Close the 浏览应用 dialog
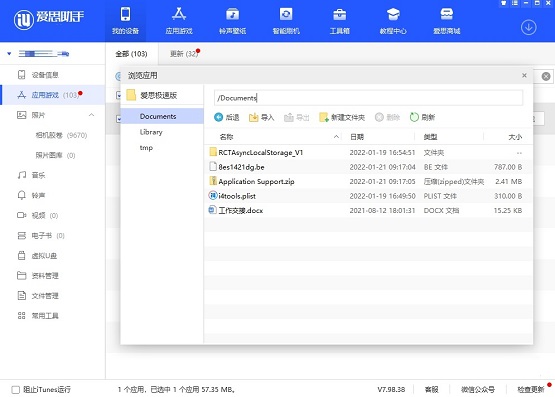Image resolution: width=555 pixels, height=397 pixels. pos(524,75)
